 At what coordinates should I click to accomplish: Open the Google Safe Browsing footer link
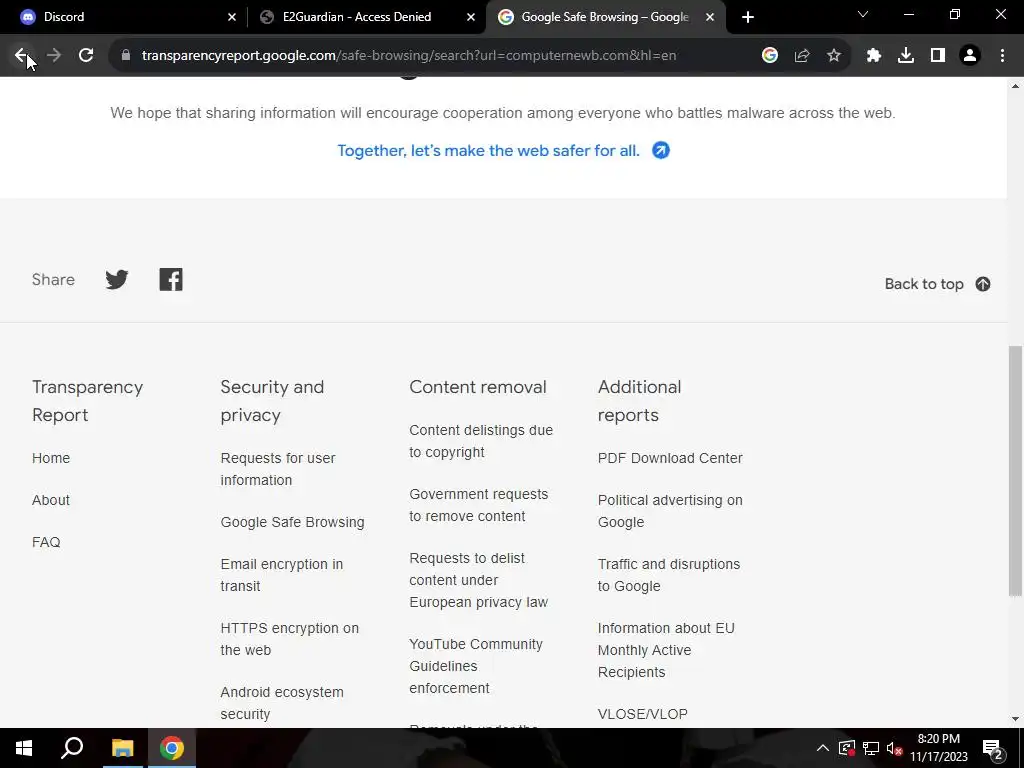(x=293, y=522)
